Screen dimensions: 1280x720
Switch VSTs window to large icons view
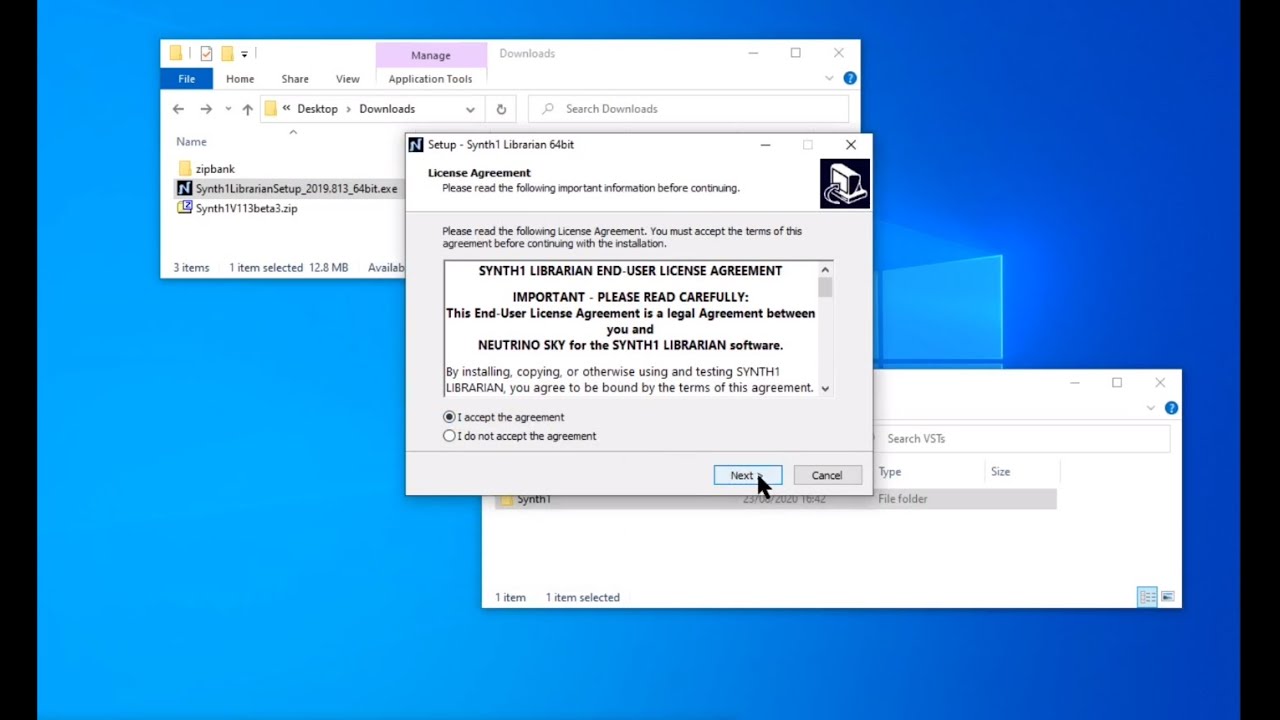point(1167,597)
